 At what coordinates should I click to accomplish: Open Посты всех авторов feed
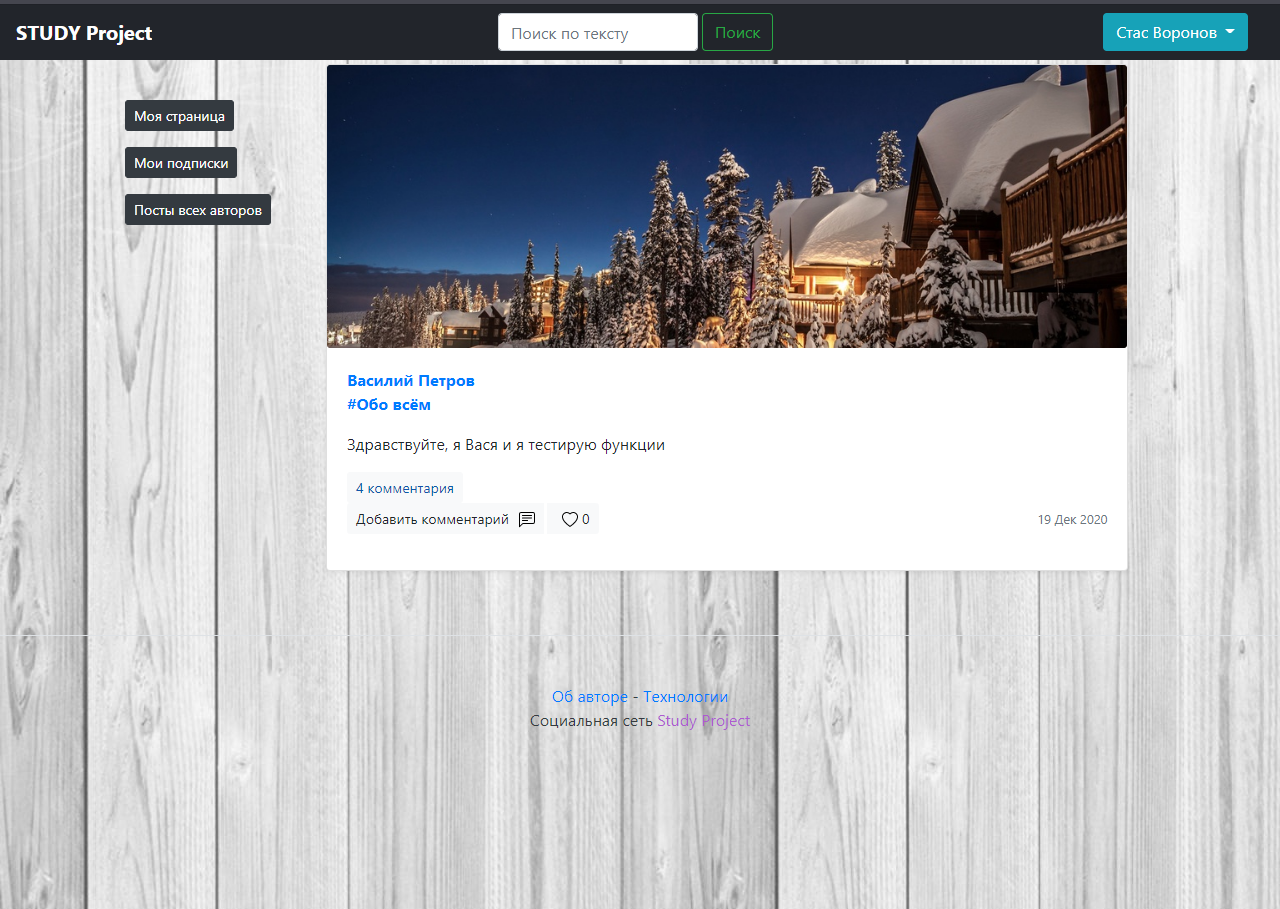point(197,209)
